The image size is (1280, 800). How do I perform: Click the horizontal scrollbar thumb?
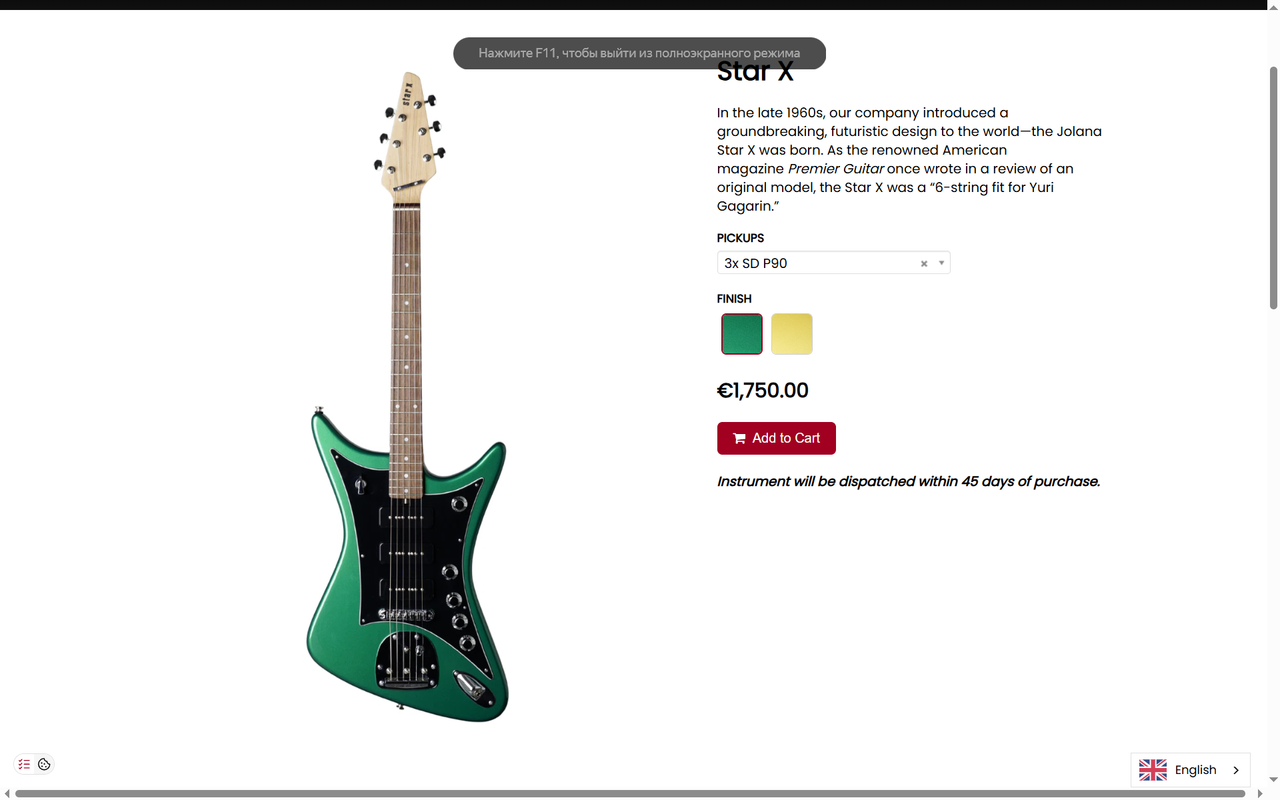click(630, 794)
